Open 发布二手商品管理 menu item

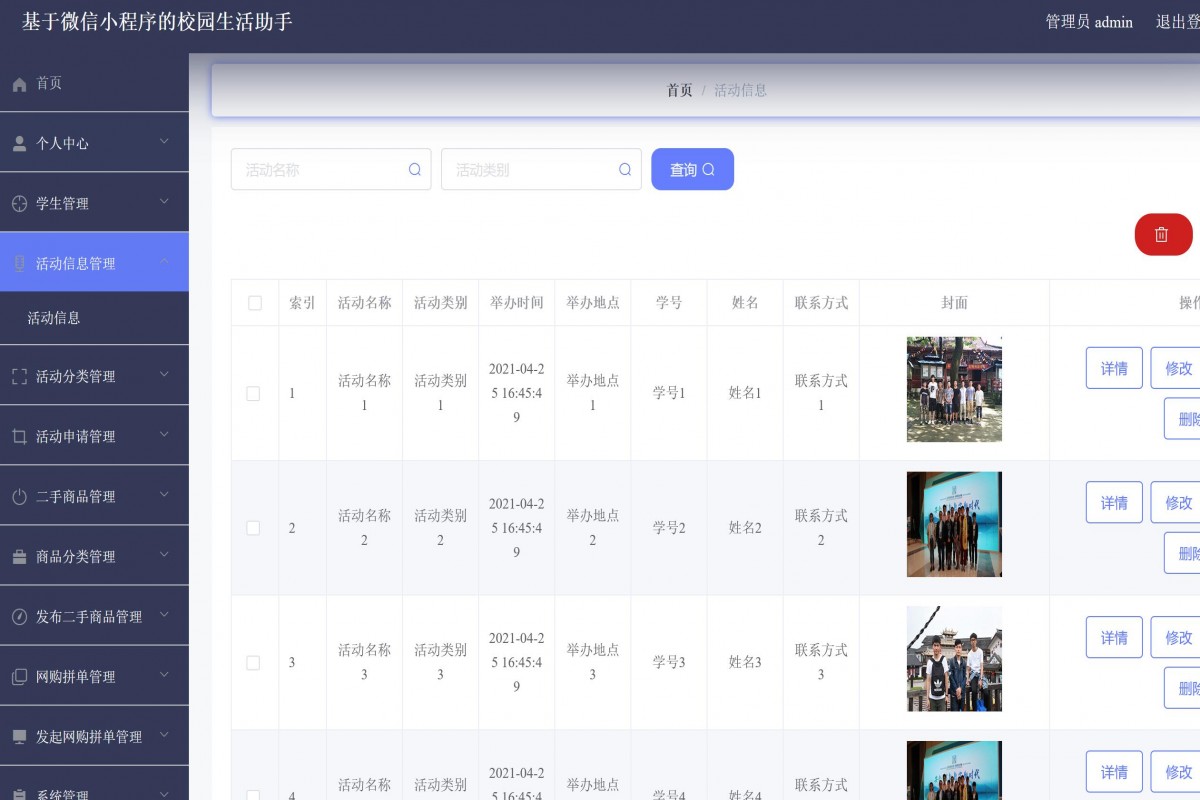click(89, 617)
